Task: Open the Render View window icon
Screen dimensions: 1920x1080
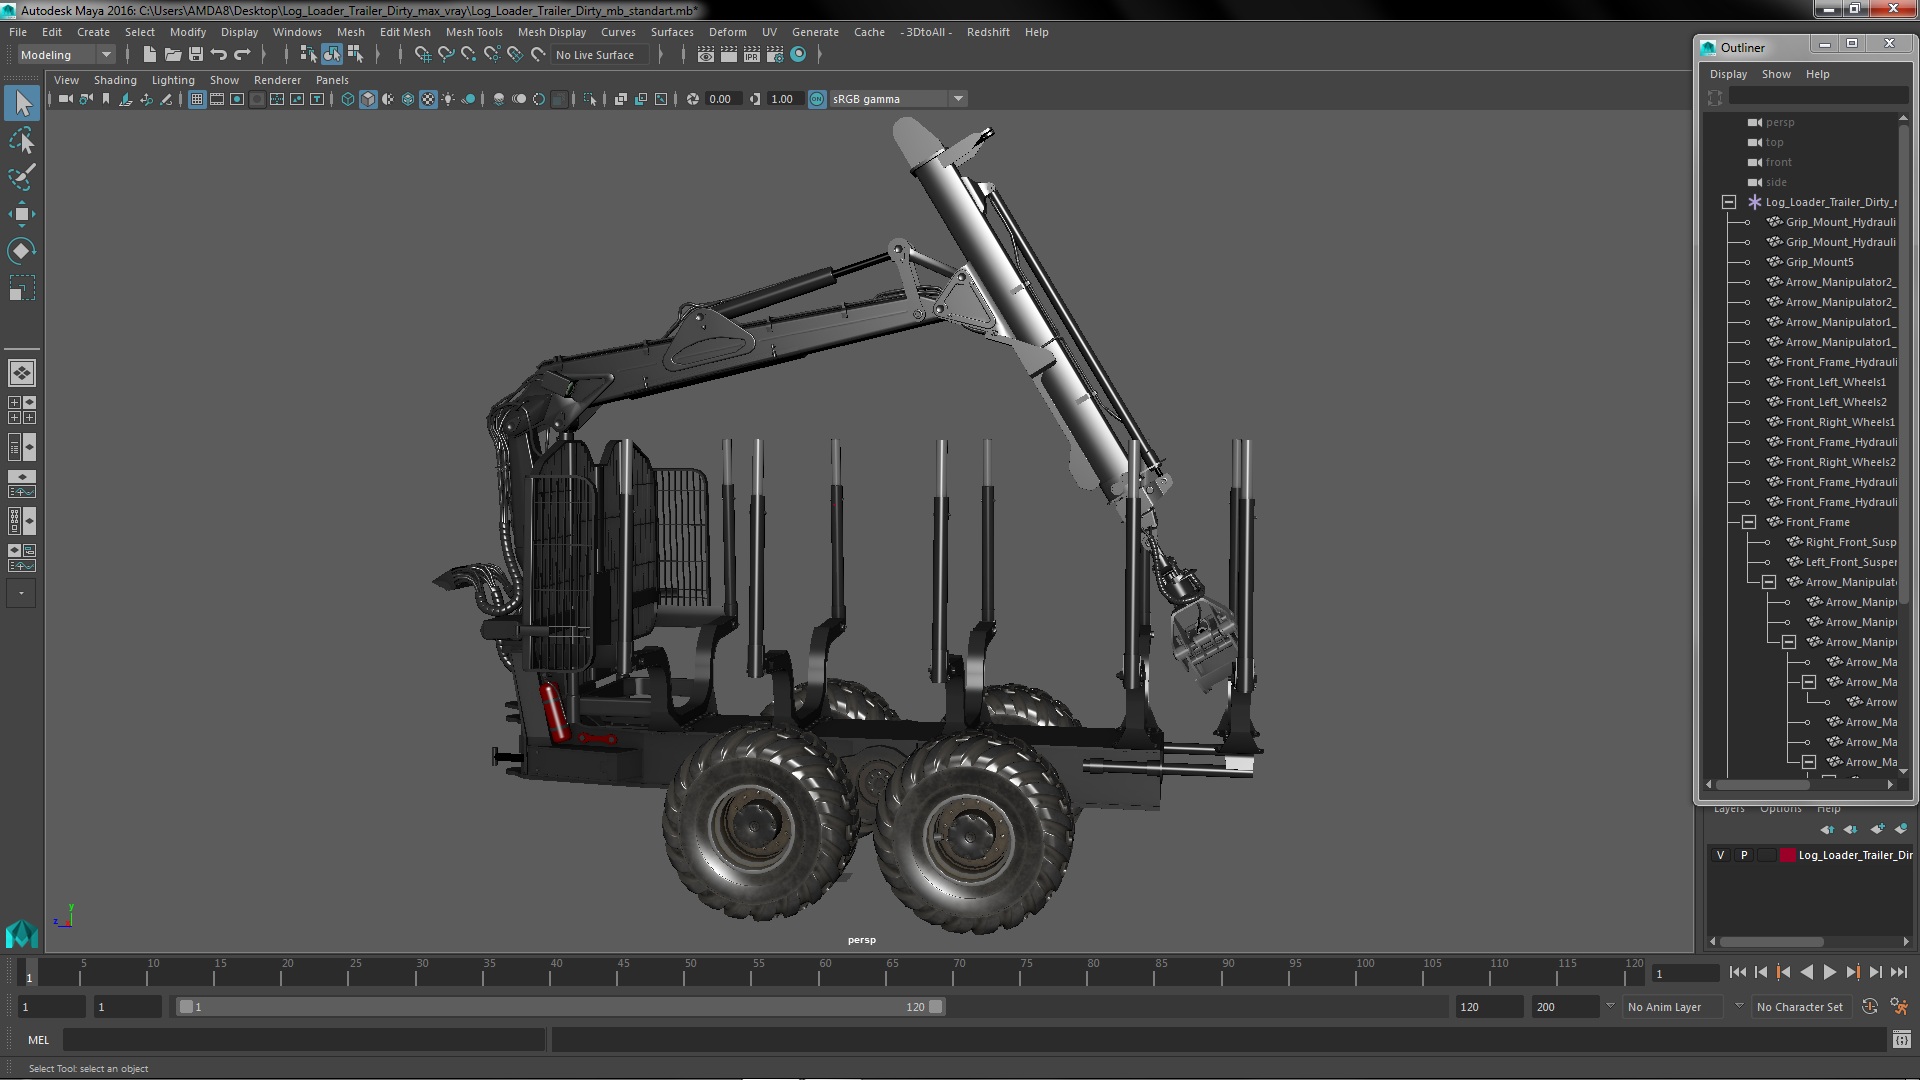Action: [706, 55]
